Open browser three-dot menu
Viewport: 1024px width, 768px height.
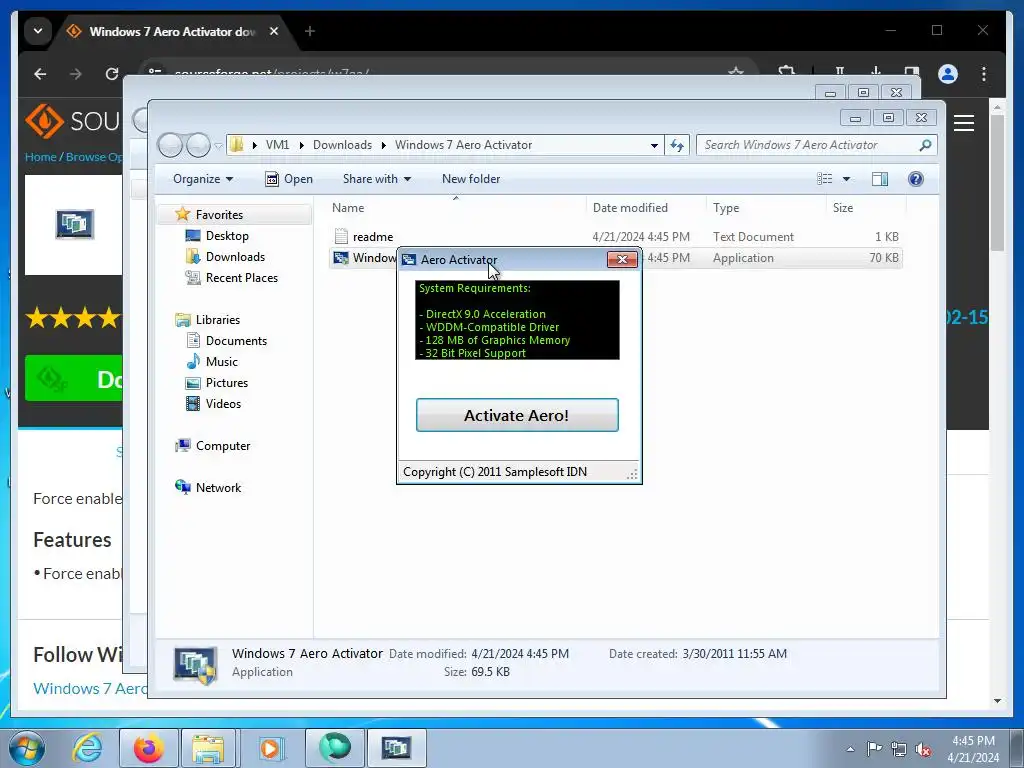click(x=984, y=74)
